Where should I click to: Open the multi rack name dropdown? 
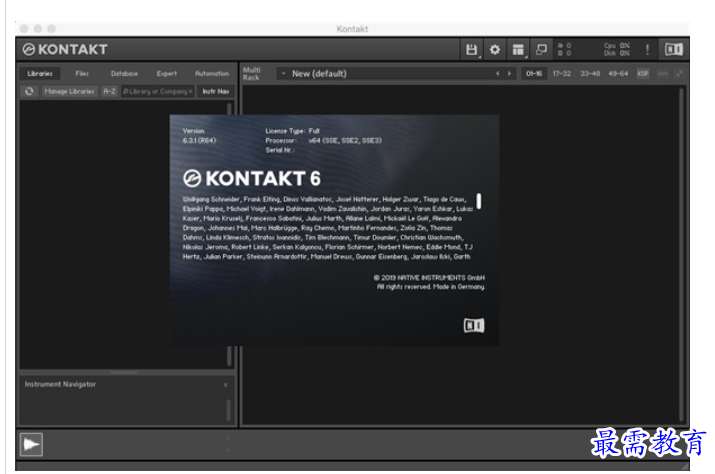pos(283,73)
